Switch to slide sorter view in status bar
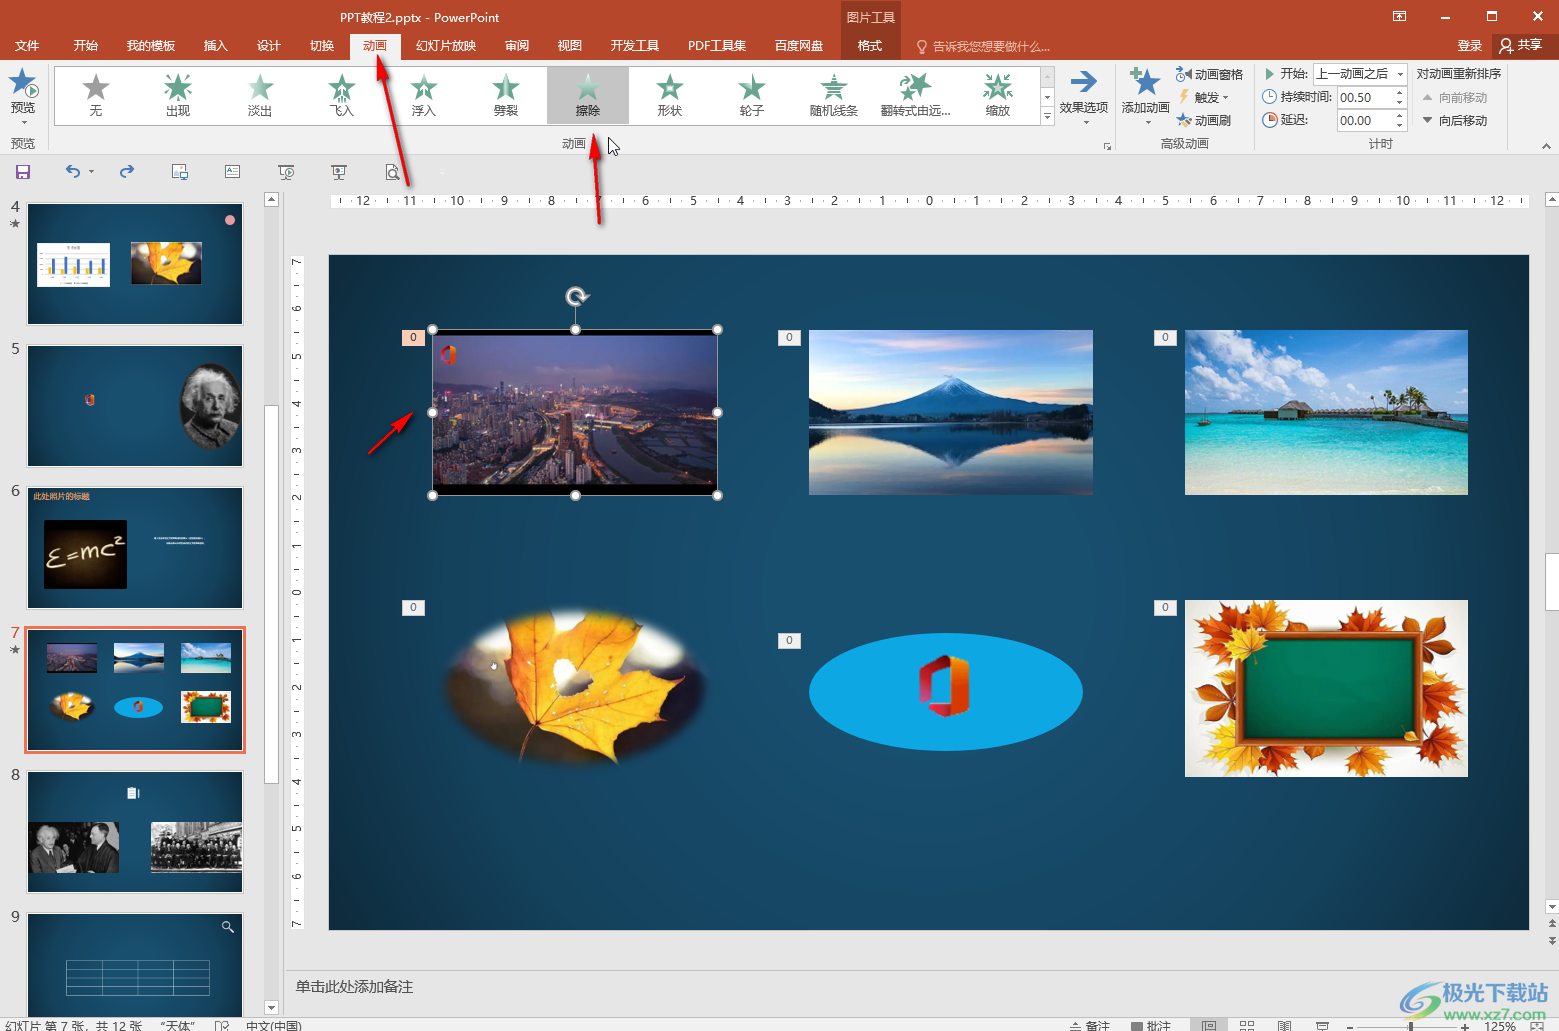The width and height of the screenshot is (1559, 1031). click(x=1247, y=1025)
